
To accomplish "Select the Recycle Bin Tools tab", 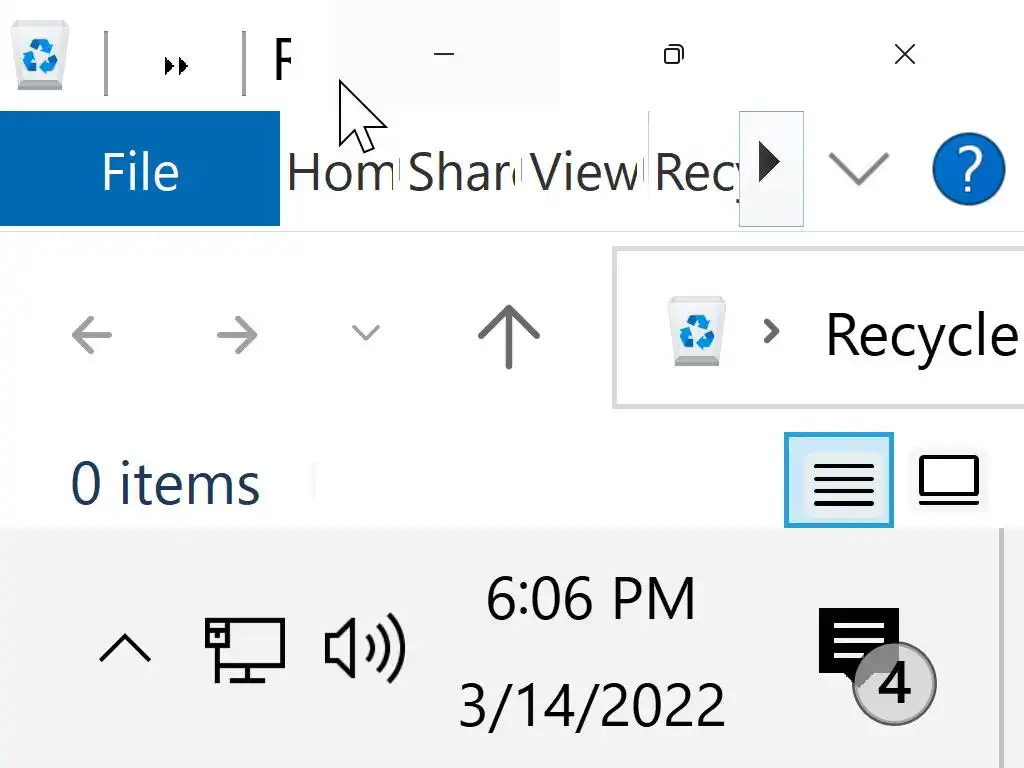I will pos(696,173).
